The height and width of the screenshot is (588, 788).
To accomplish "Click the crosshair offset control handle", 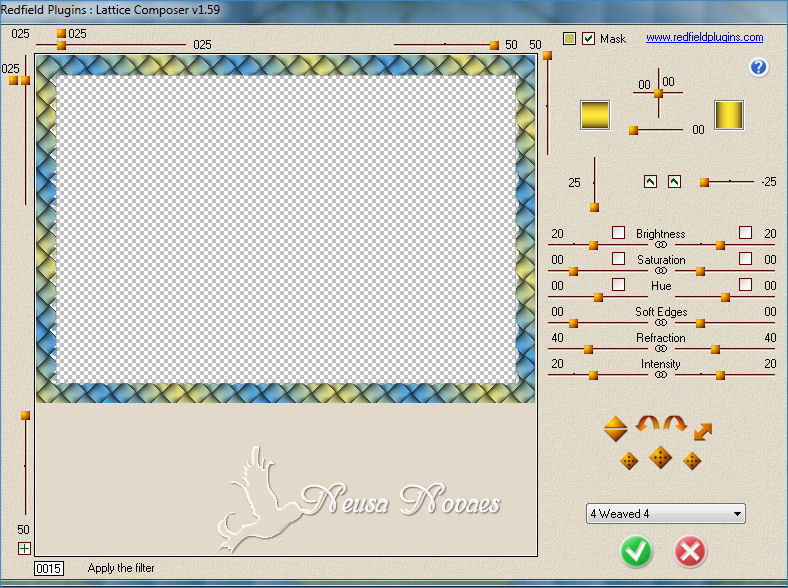I will (658, 93).
